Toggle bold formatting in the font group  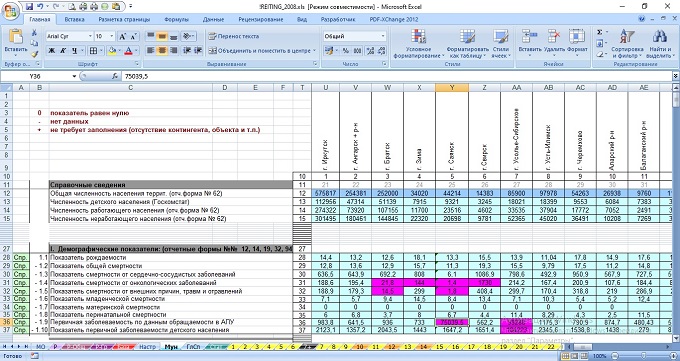coord(52,51)
